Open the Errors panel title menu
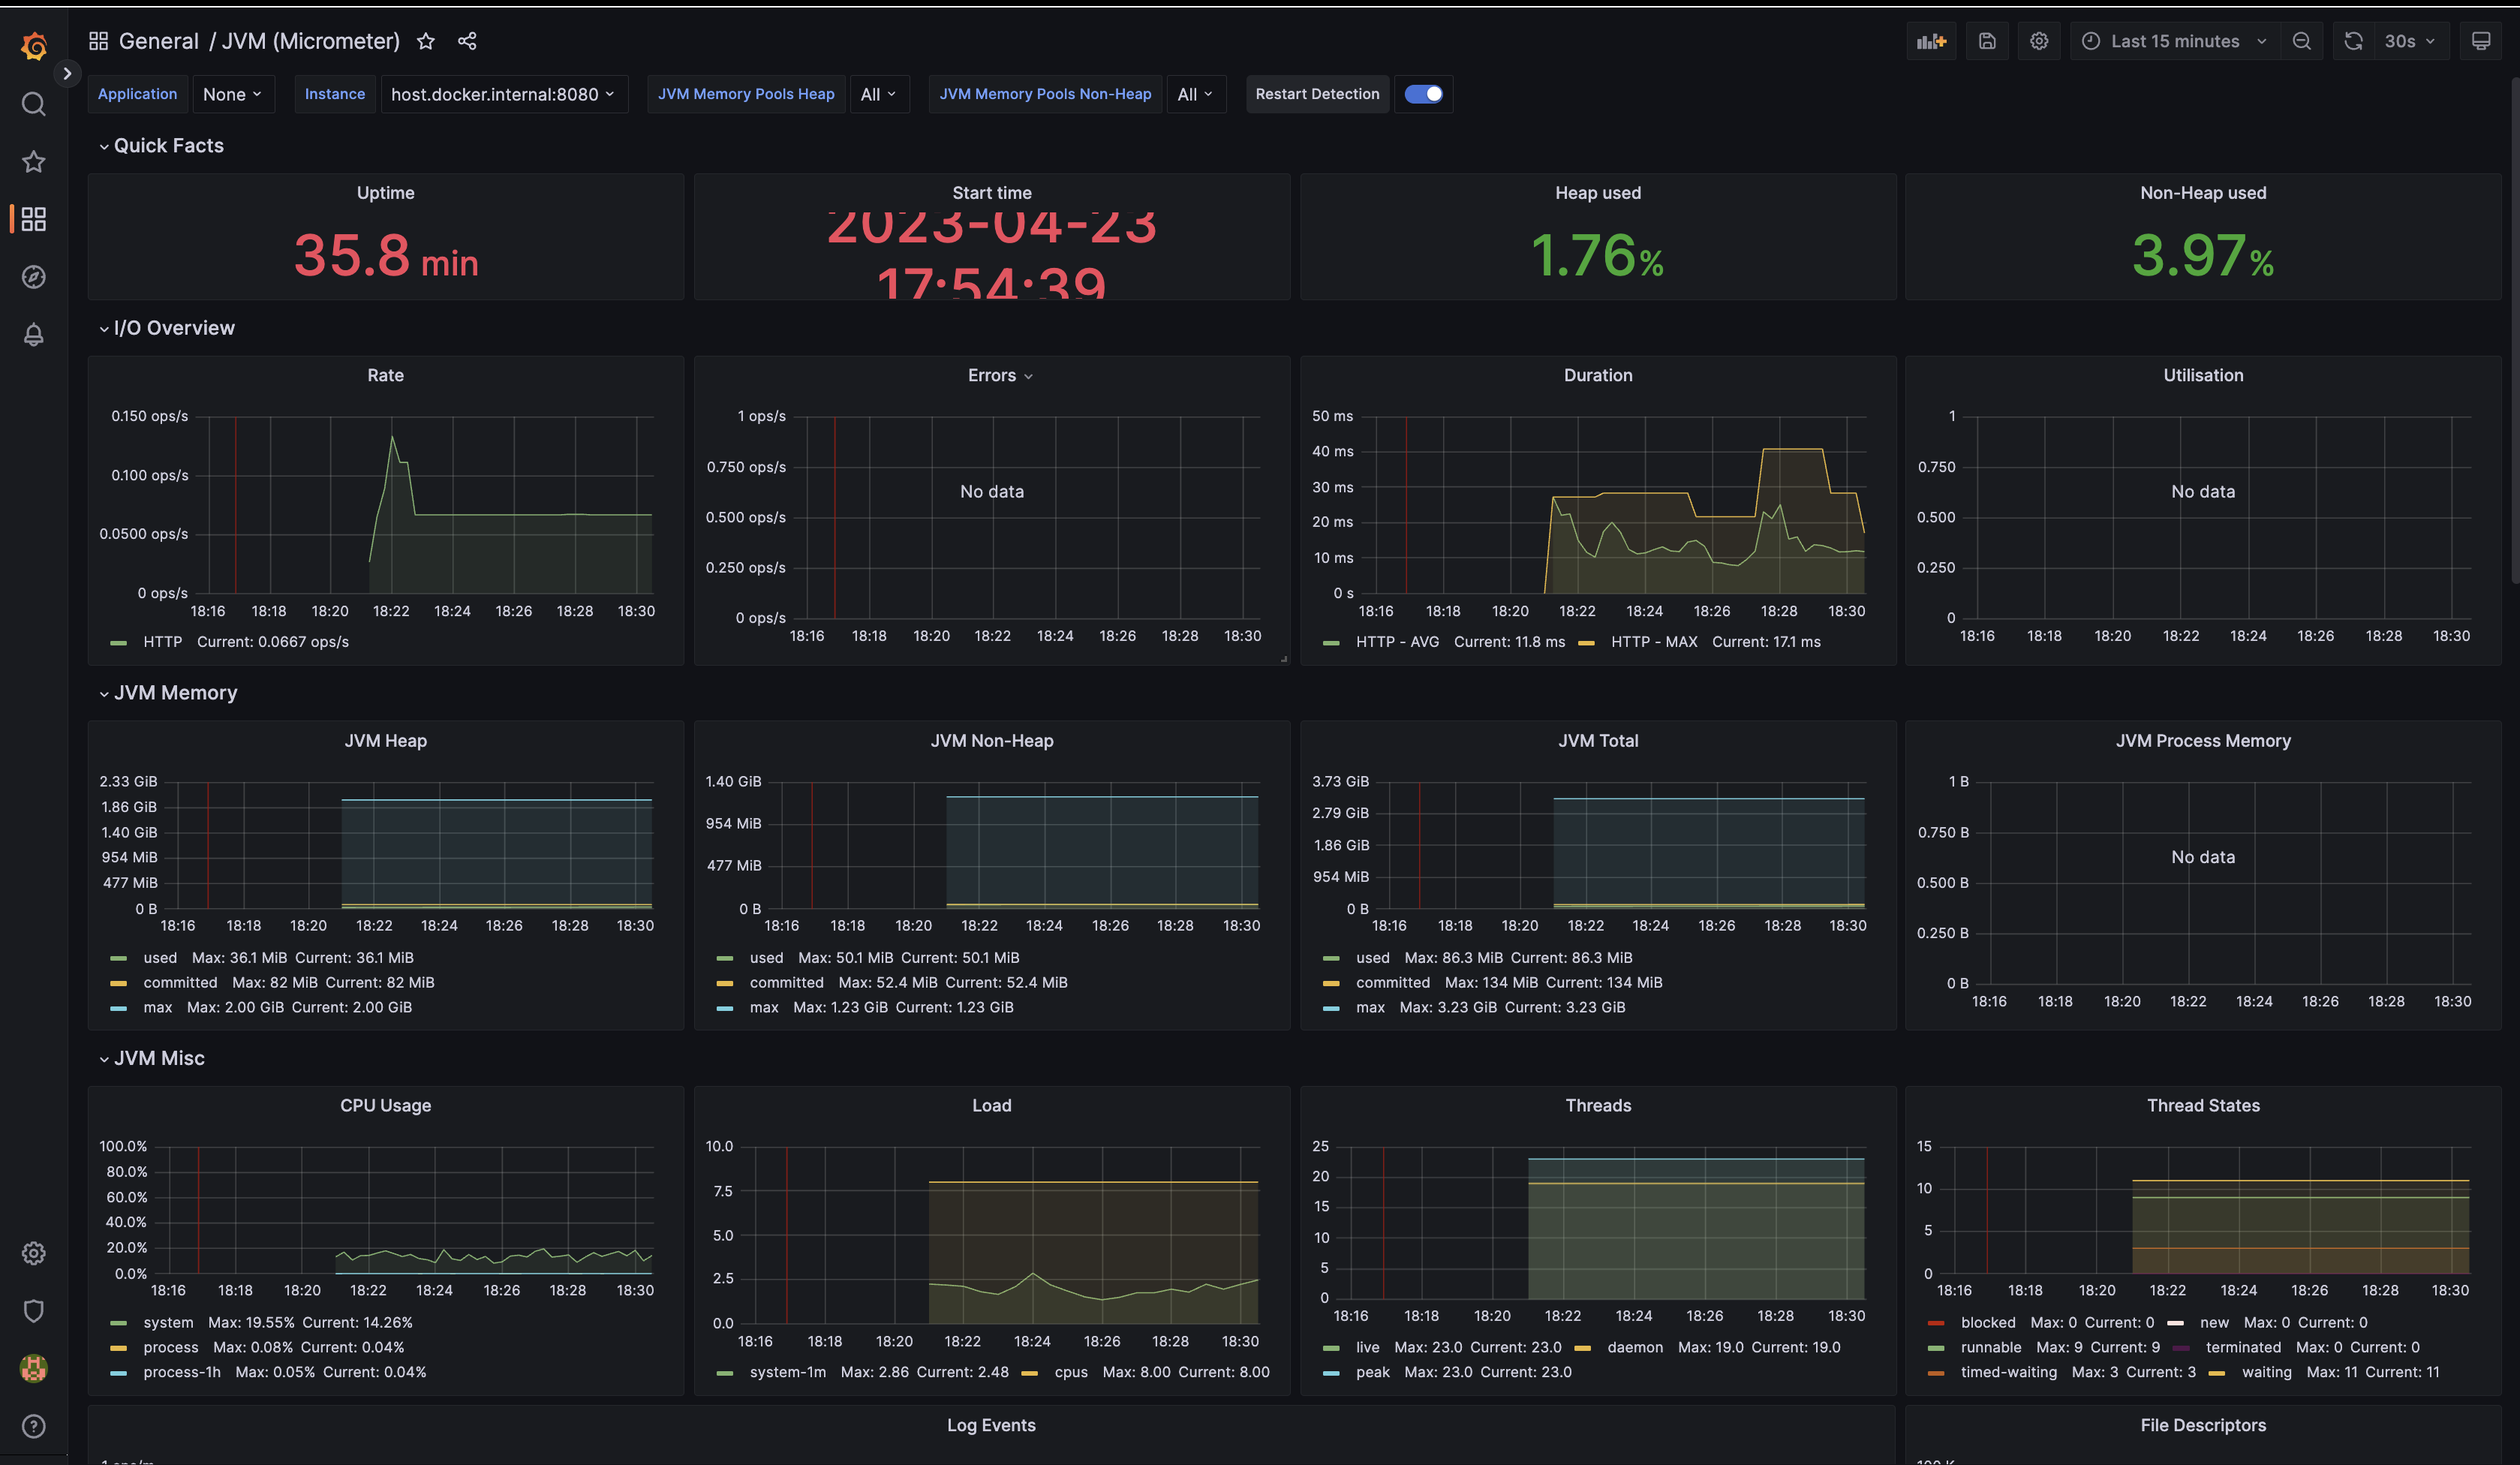 coord(999,376)
